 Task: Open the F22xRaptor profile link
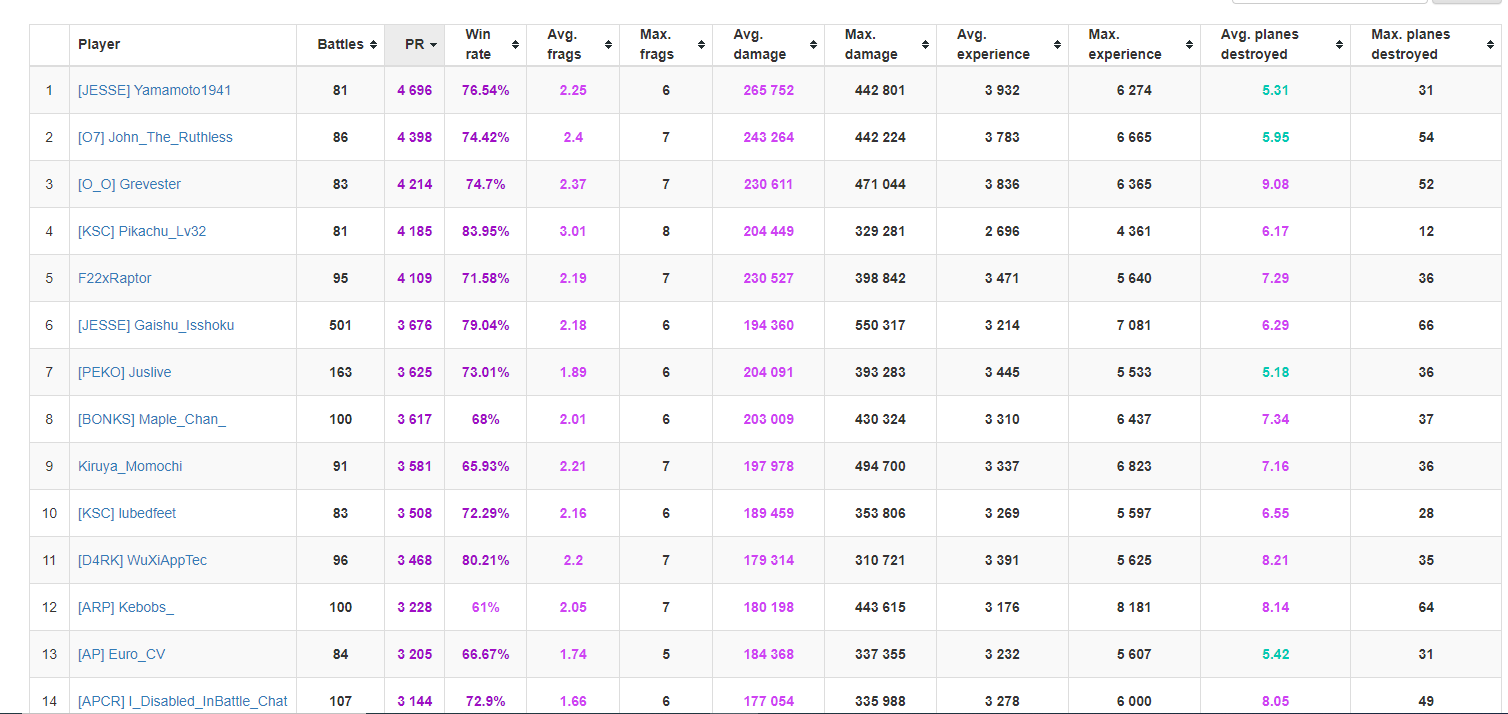[115, 279]
